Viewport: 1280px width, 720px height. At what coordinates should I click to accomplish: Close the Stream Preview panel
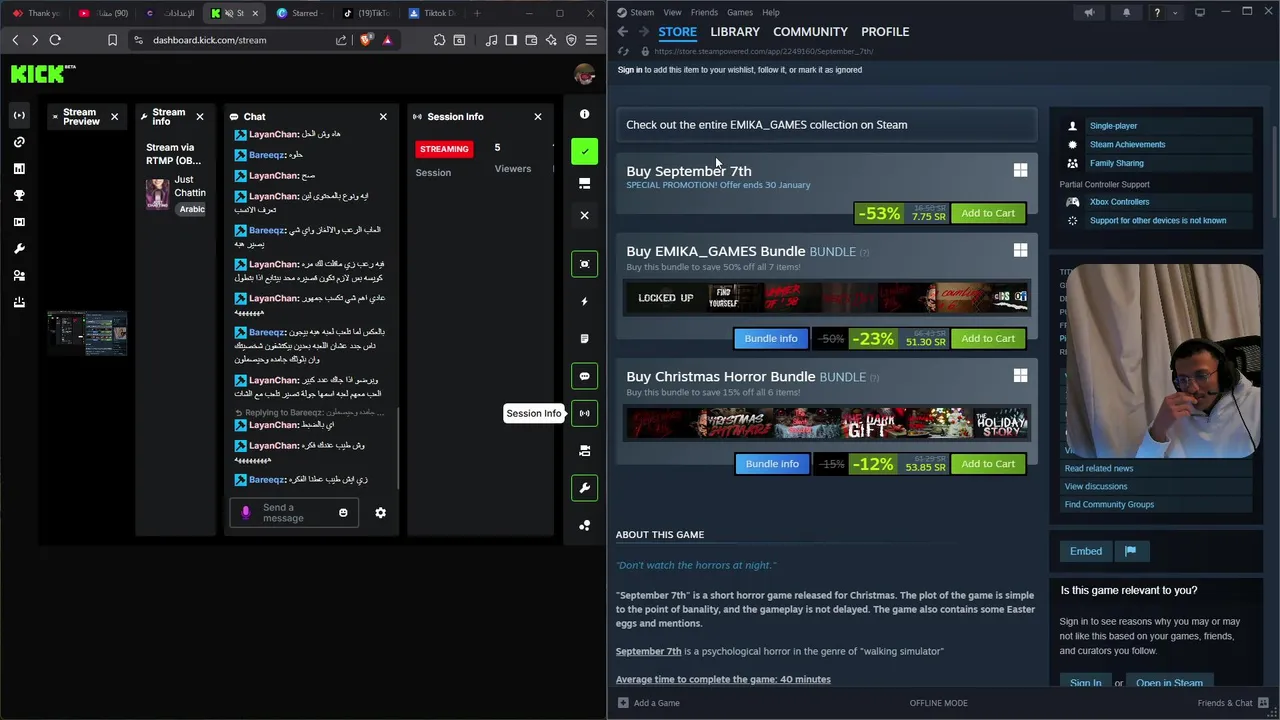tap(114, 117)
